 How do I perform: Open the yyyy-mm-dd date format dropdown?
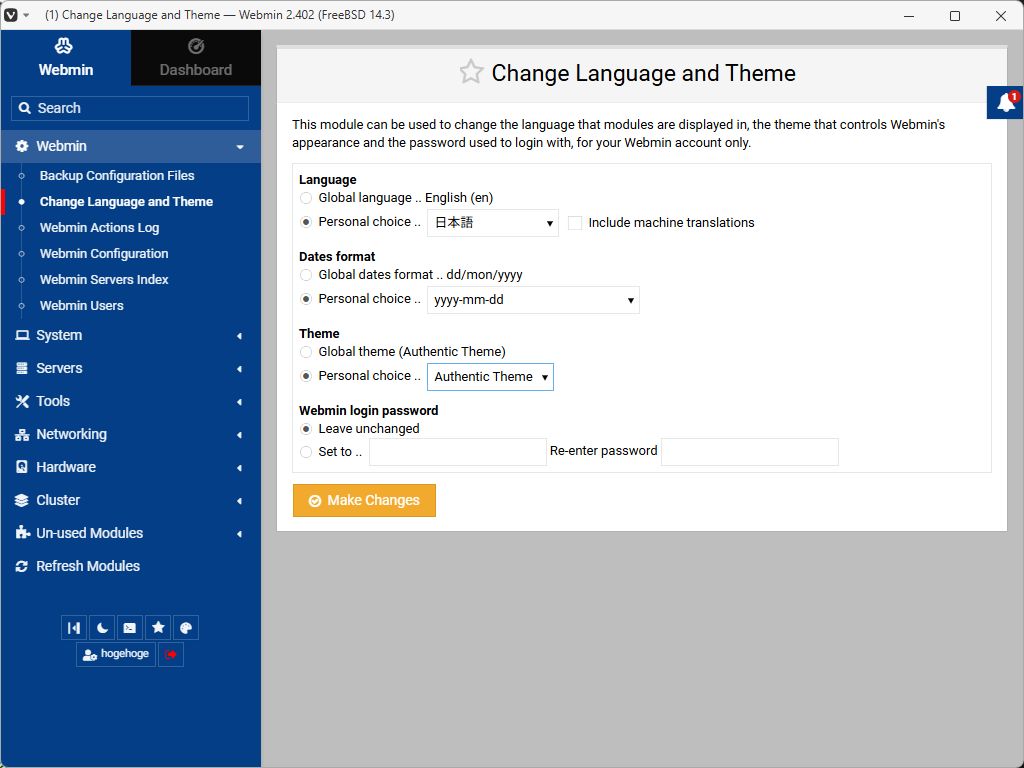[534, 300]
